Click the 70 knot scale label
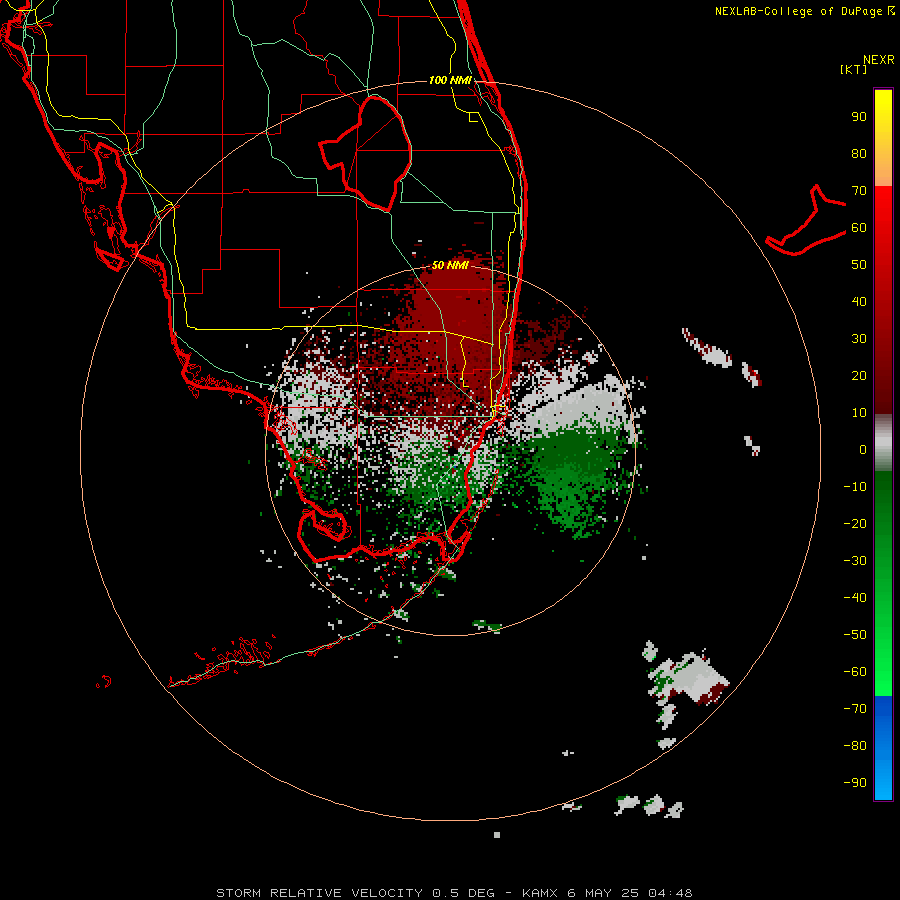 pos(859,191)
